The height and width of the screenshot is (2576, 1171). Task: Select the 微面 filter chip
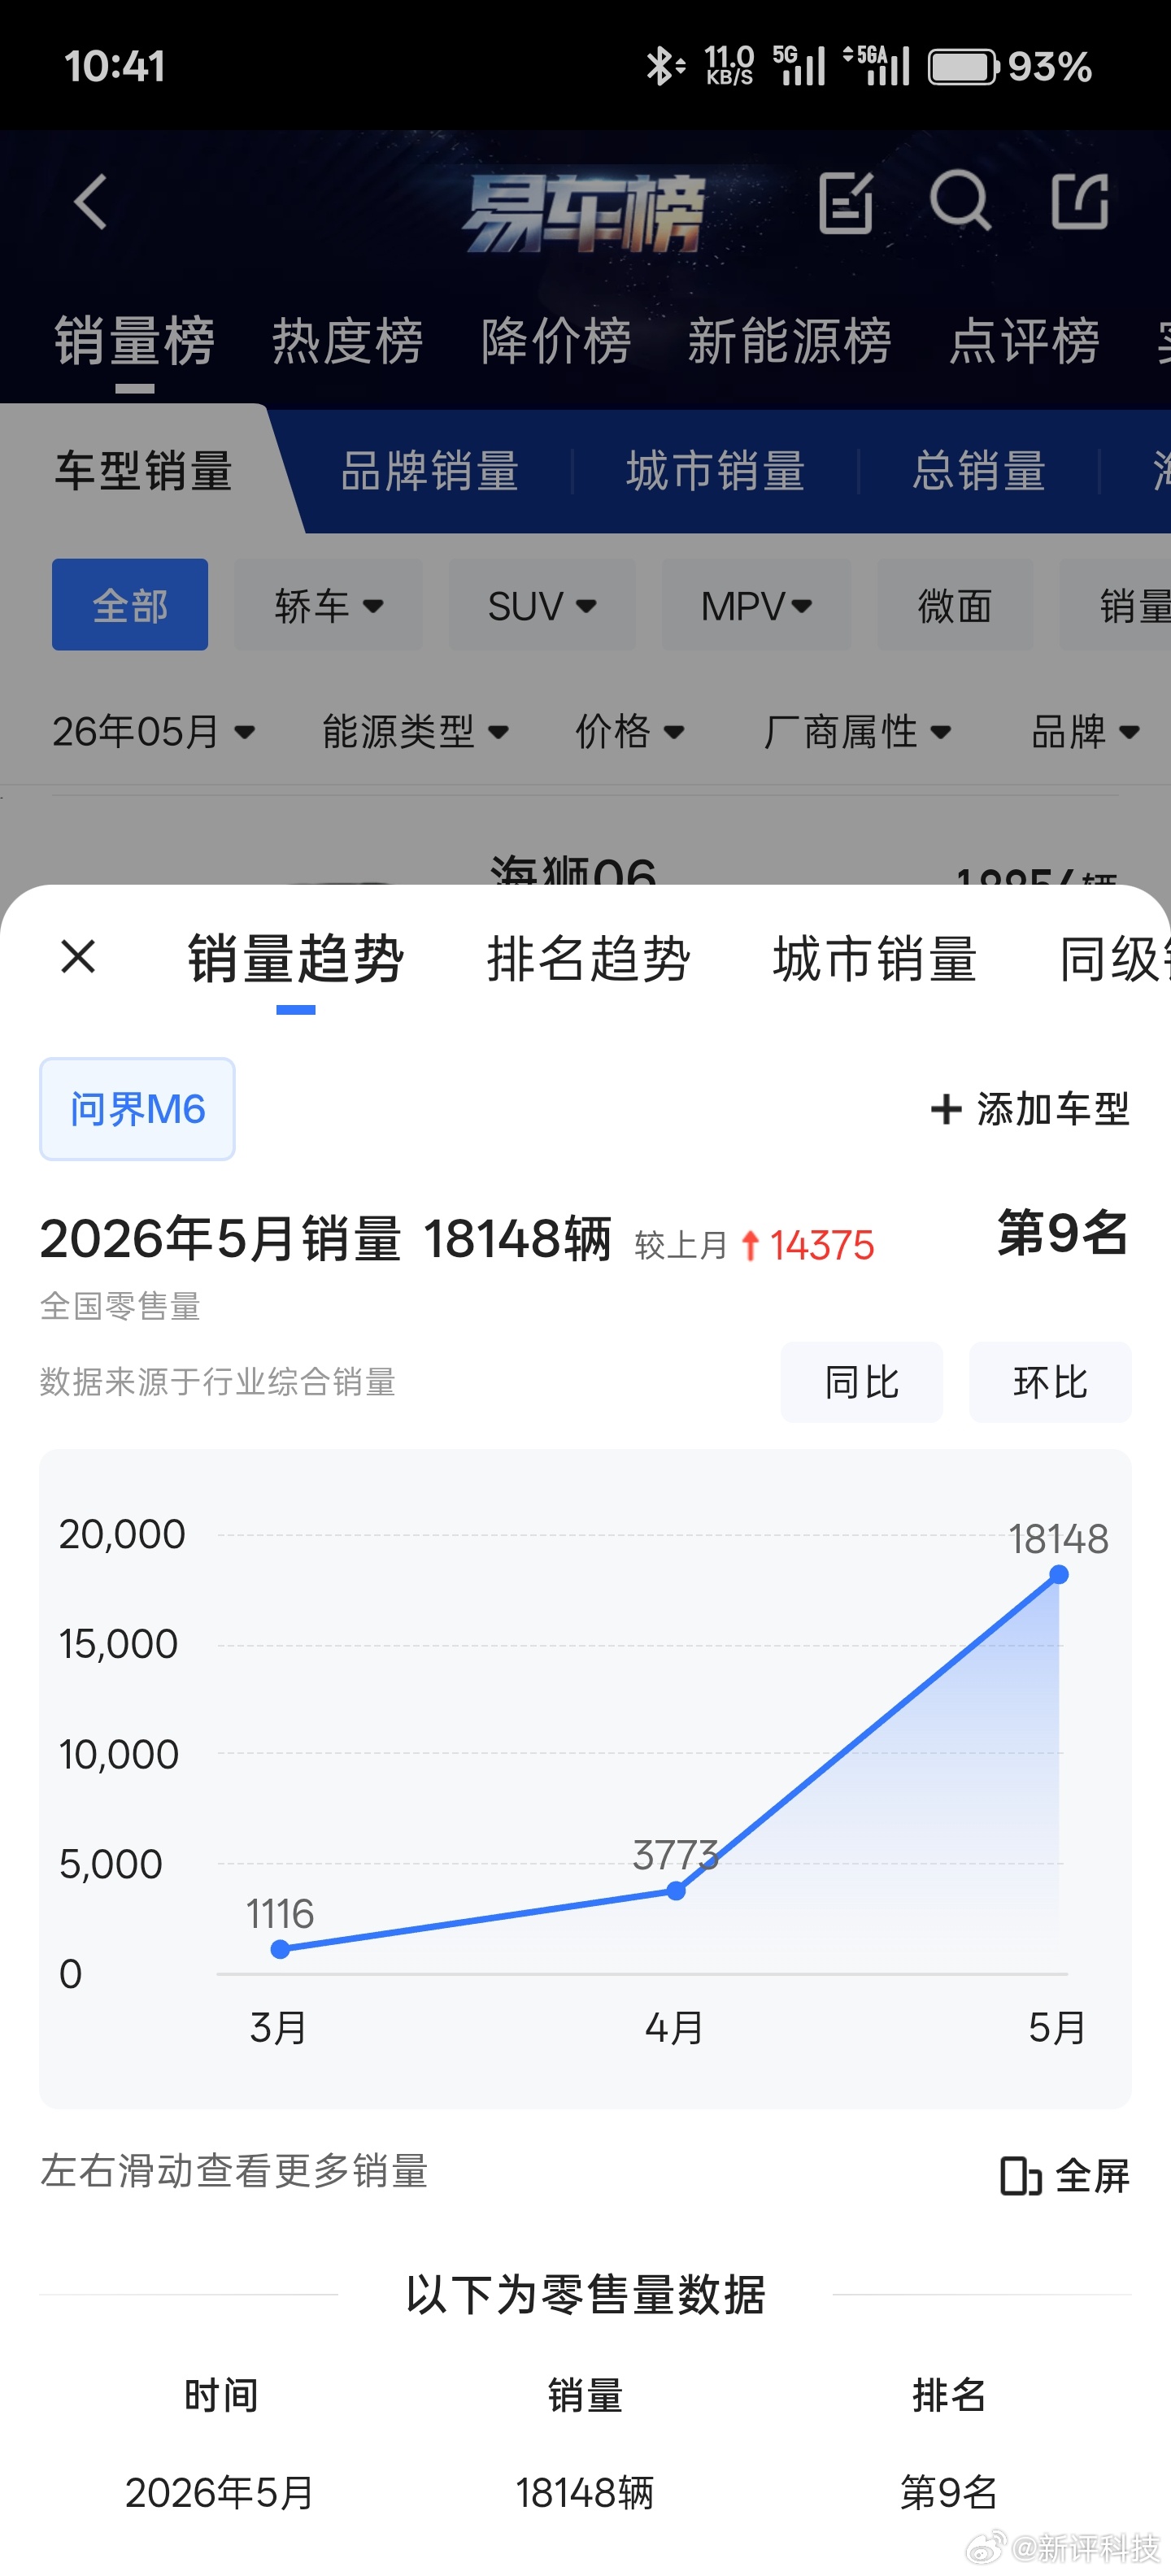pyautogui.click(x=955, y=605)
